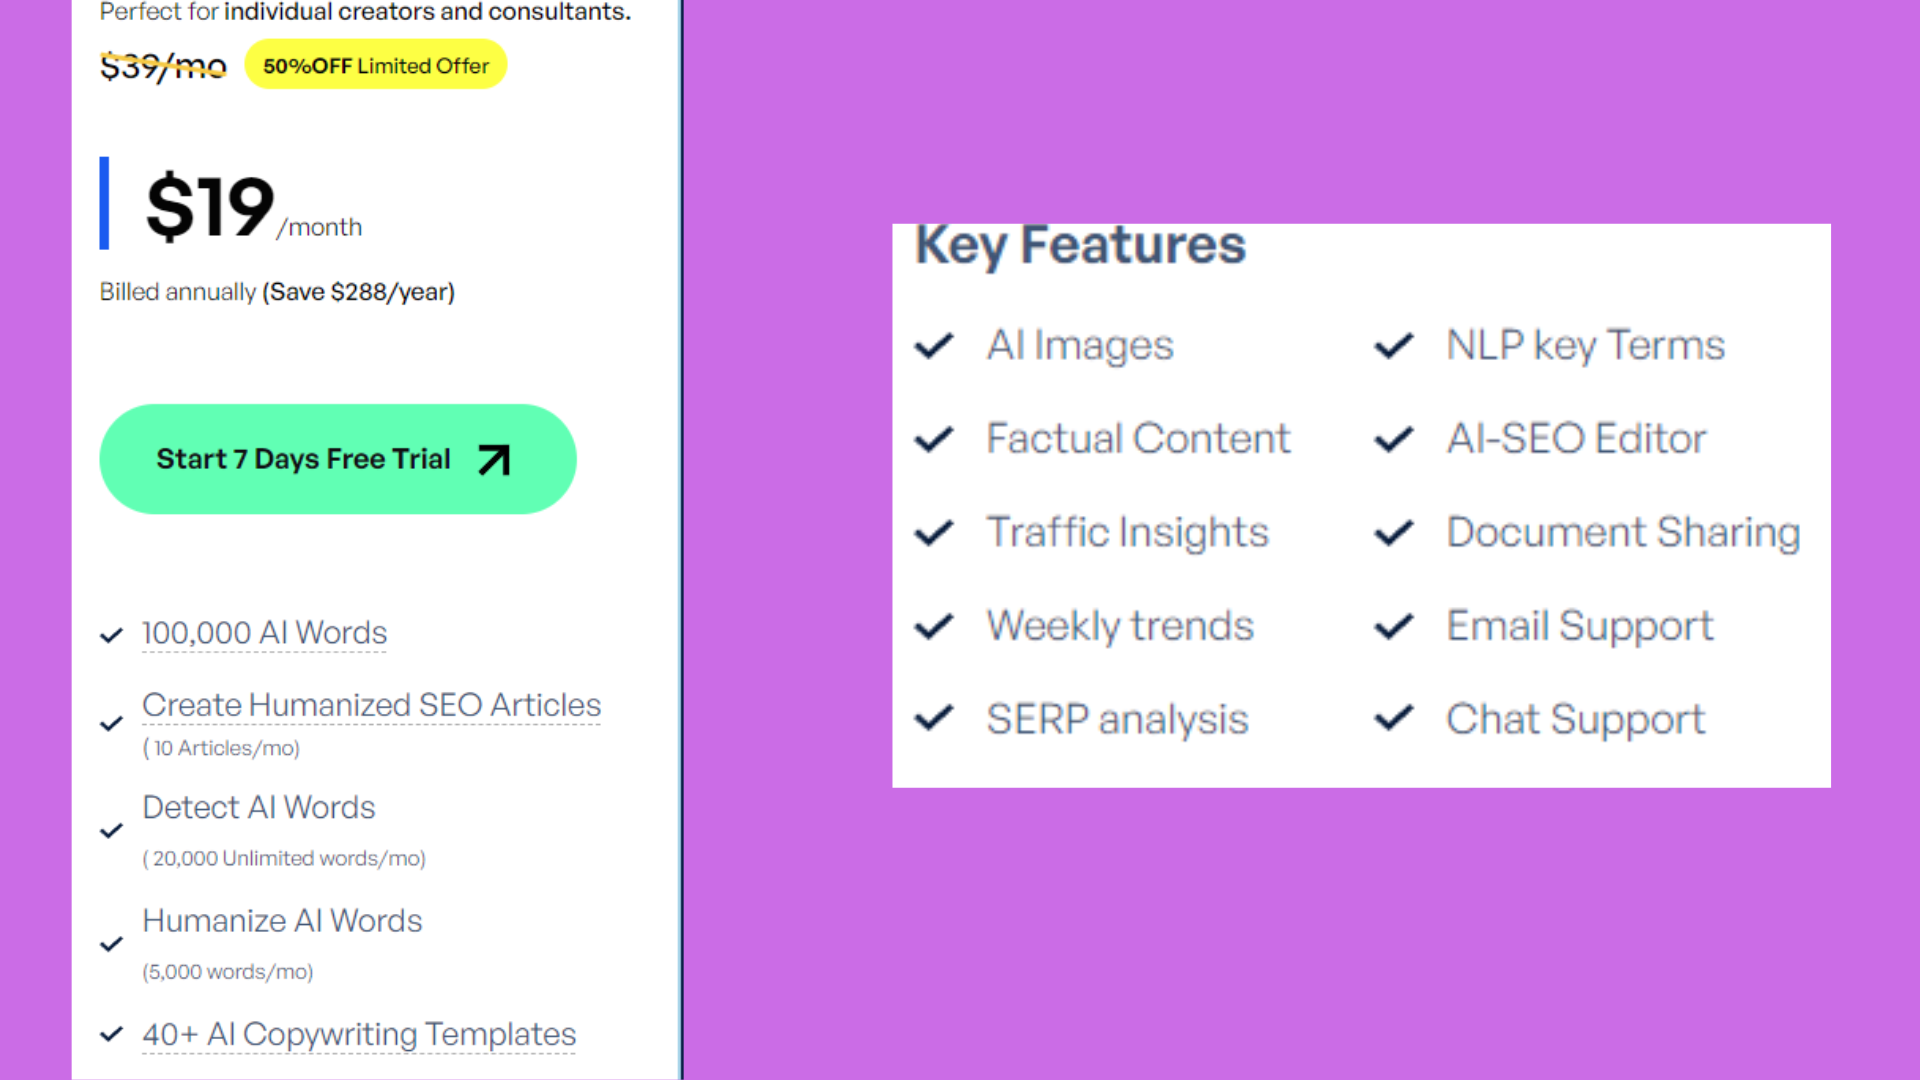Click the Start 7 Days Free Trial button
The height and width of the screenshot is (1080, 1920).
(x=338, y=459)
